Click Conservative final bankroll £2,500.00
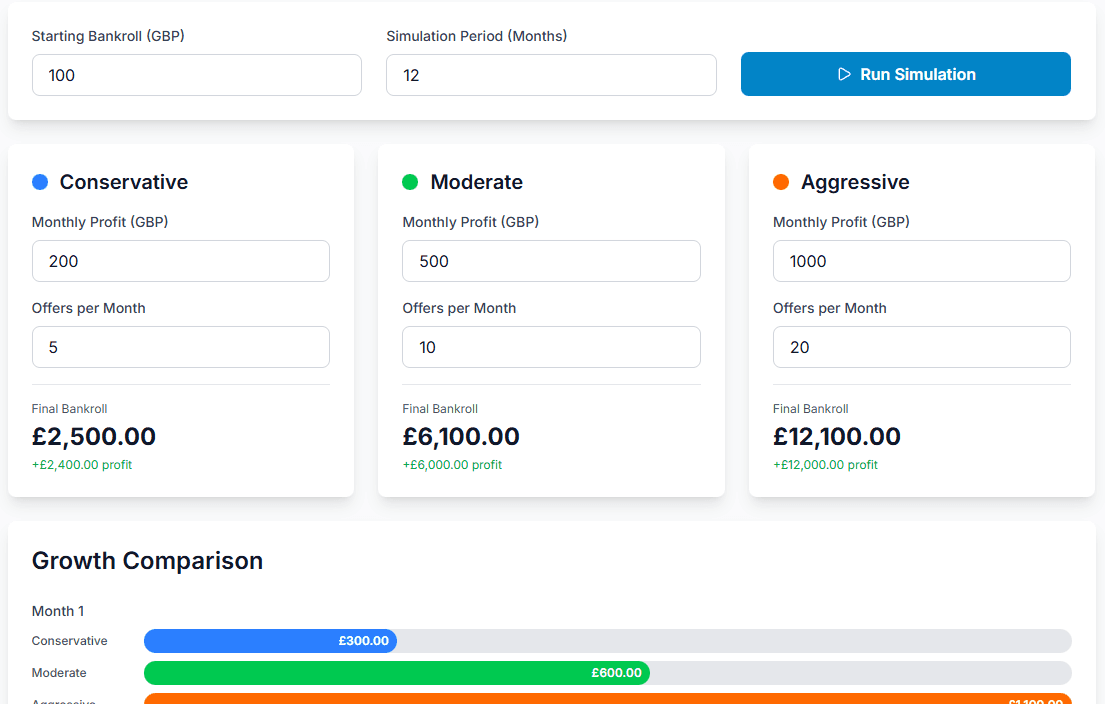Image resolution: width=1105 pixels, height=704 pixels. 94,437
